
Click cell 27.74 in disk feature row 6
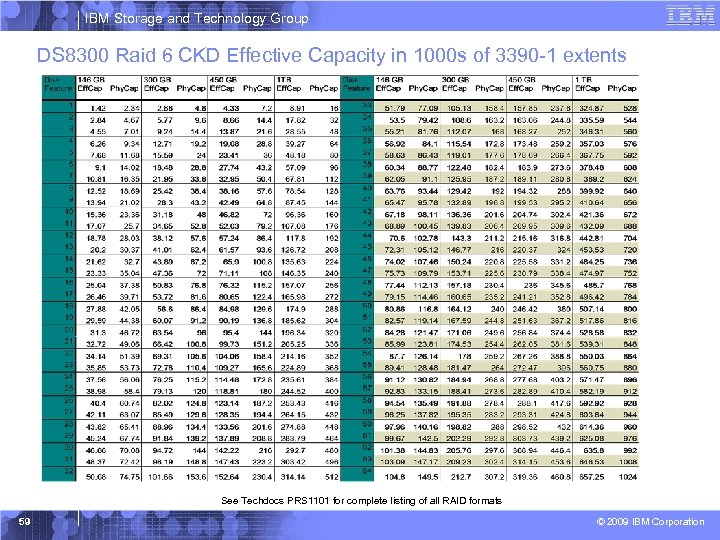(229, 168)
